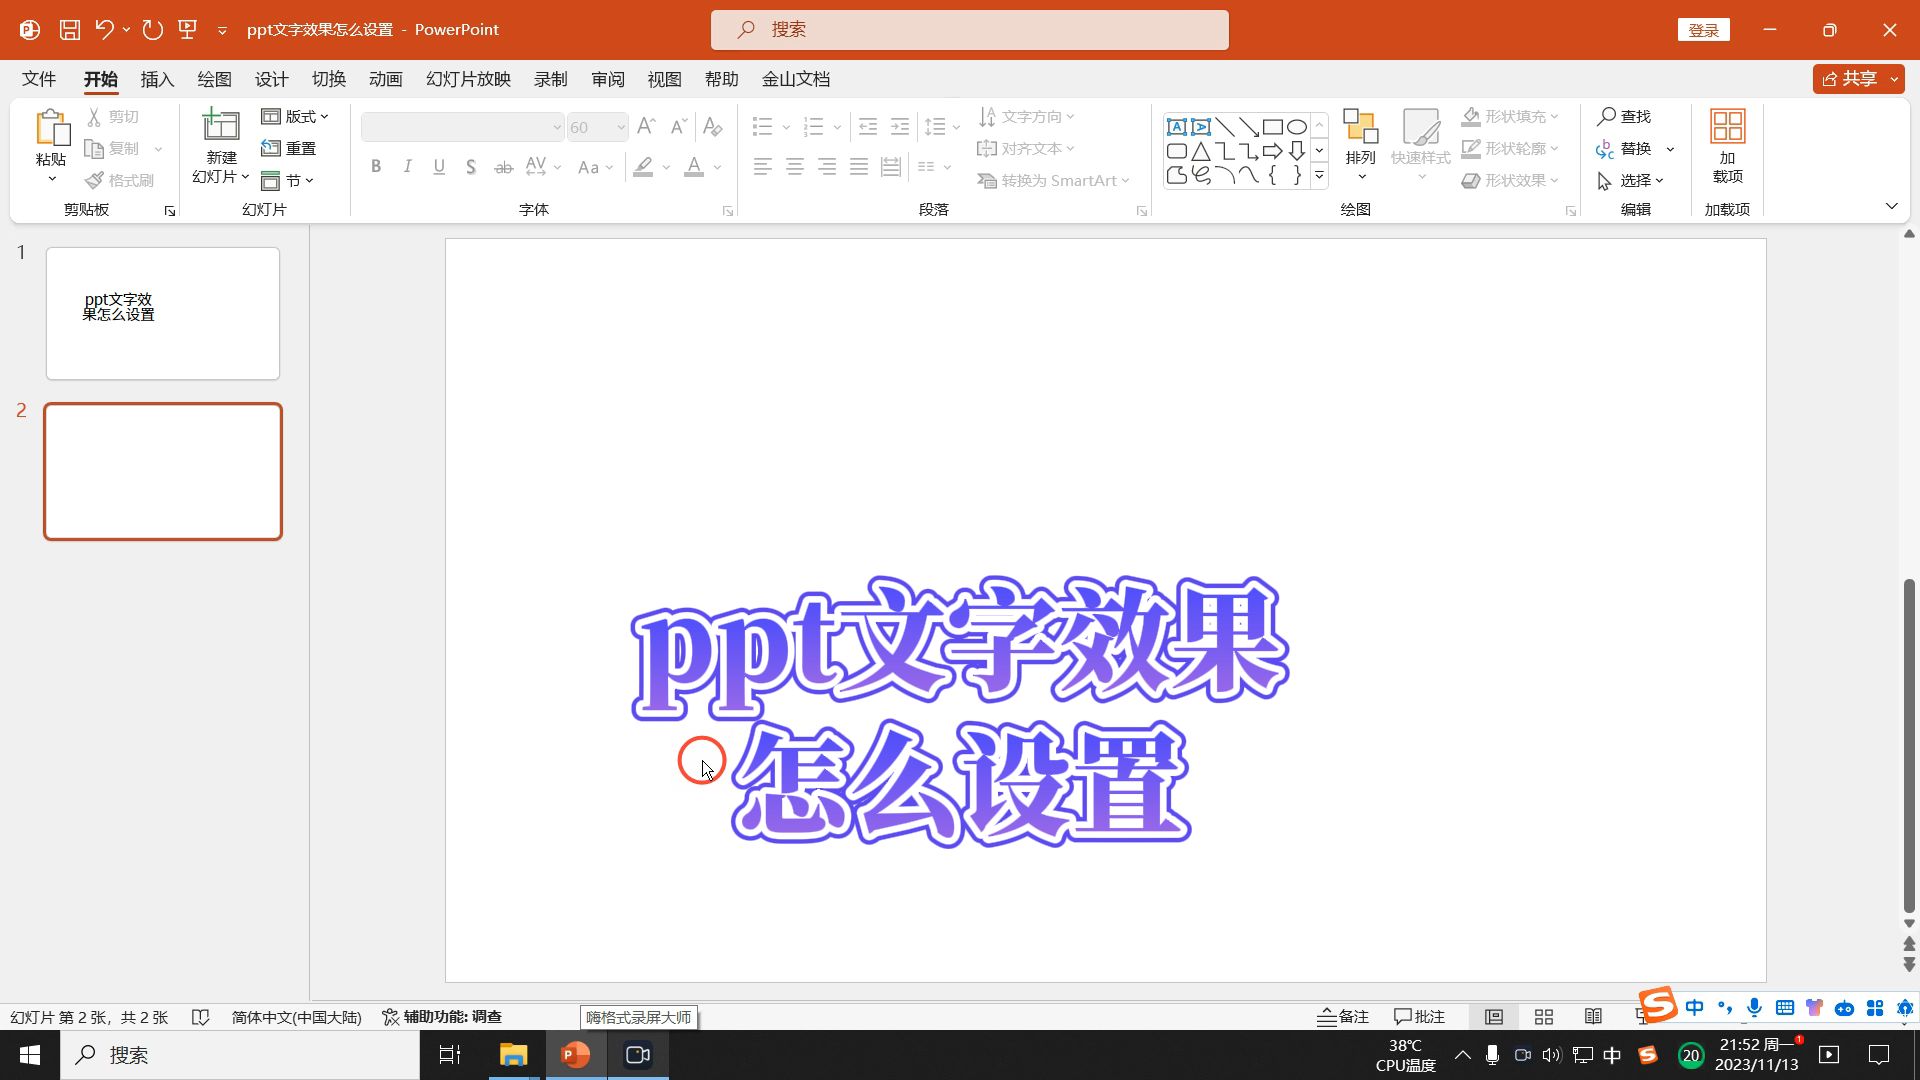Toggle bold formatting

coord(376,166)
